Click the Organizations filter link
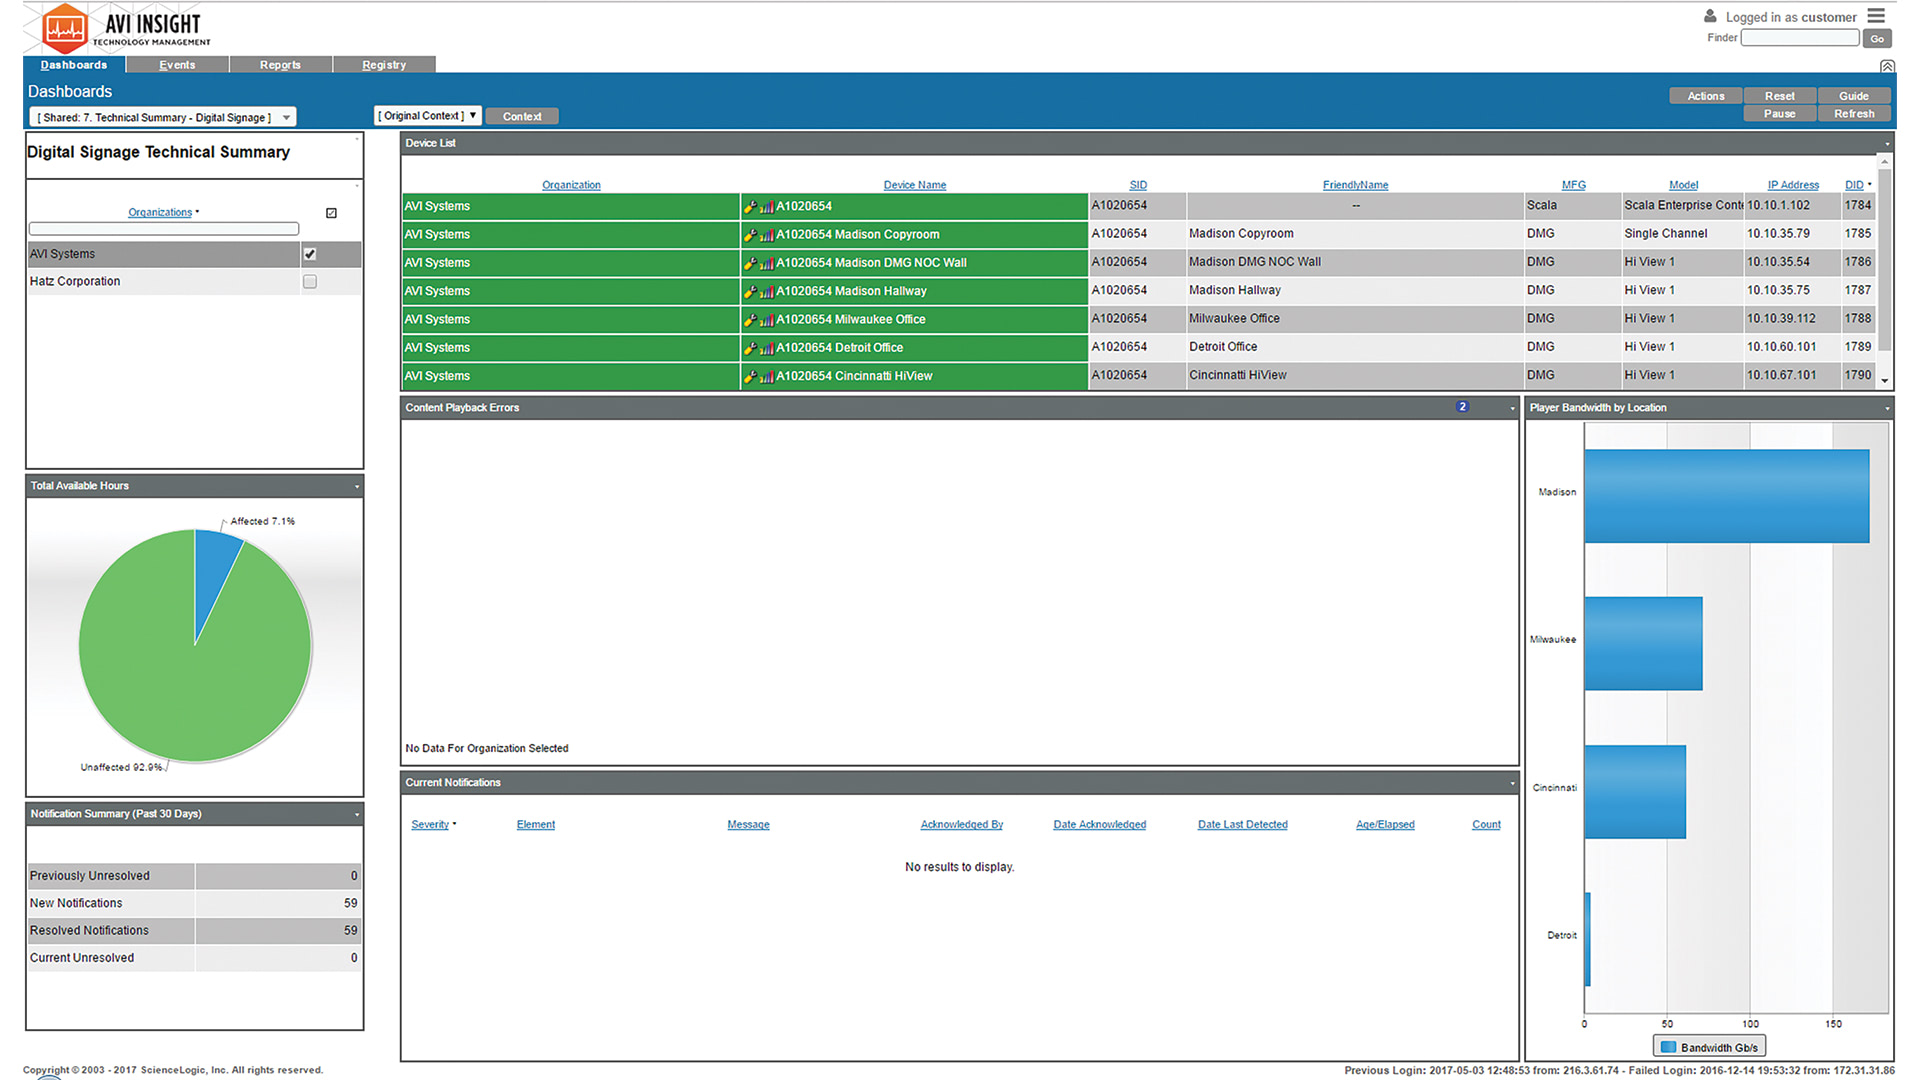 (160, 213)
